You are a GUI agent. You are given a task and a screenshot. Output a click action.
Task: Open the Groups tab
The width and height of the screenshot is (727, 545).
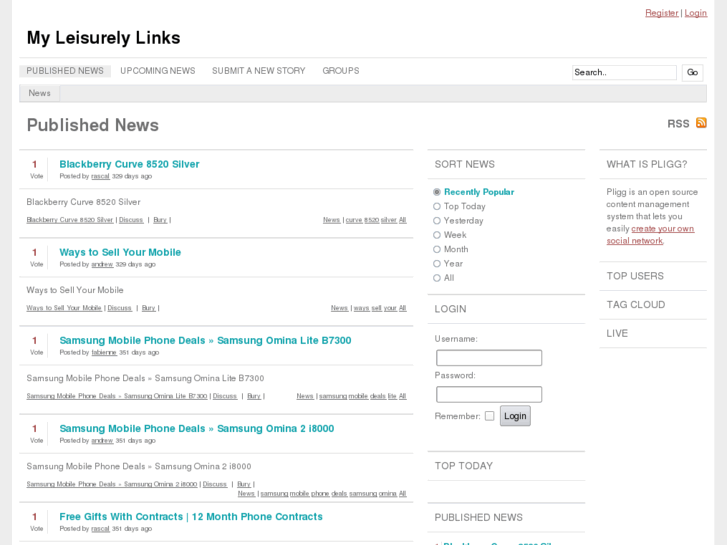pos(341,71)
